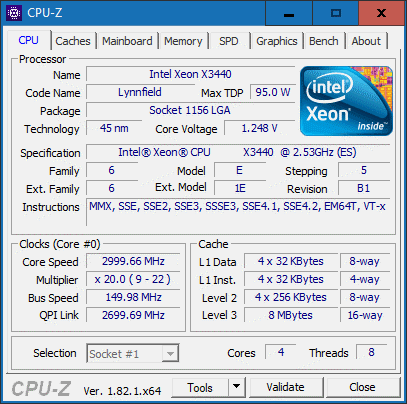407x404 pixels.
Task: Minimize the CPU-Z window
Action: tap(289, 13)
